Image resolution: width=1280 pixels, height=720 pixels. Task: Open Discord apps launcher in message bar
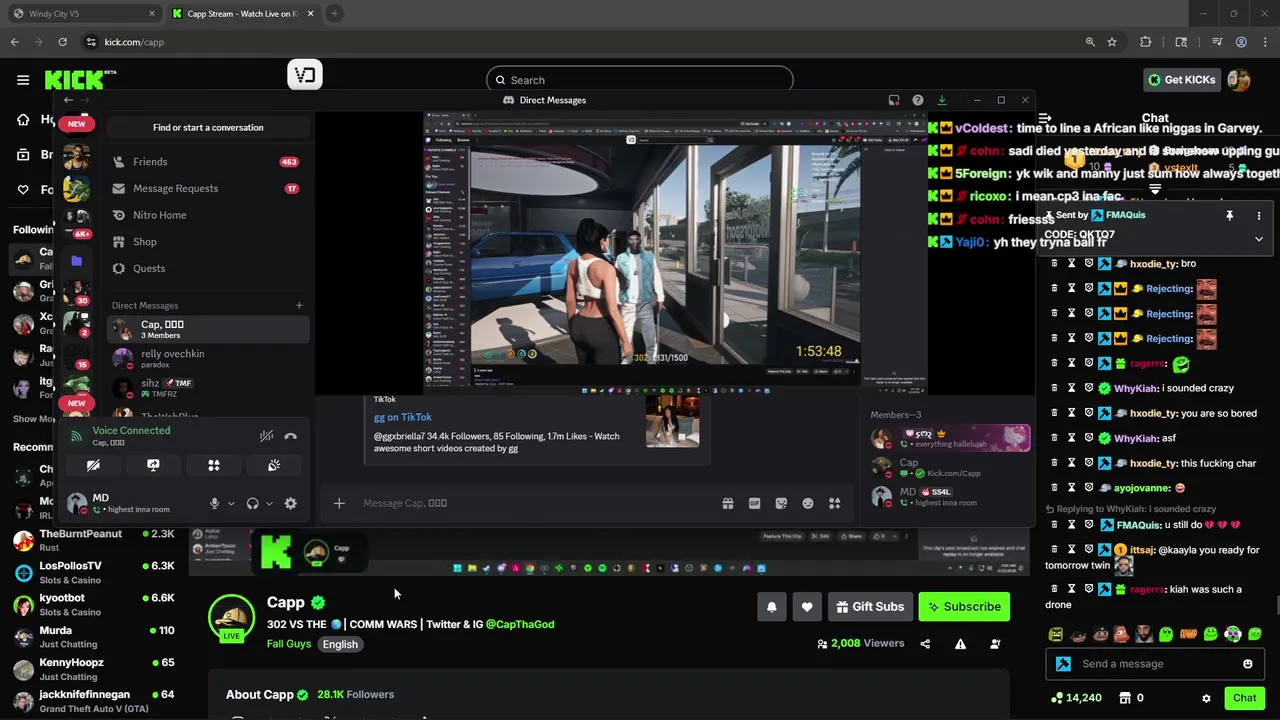pyautogui.click(x=835, y=504)
